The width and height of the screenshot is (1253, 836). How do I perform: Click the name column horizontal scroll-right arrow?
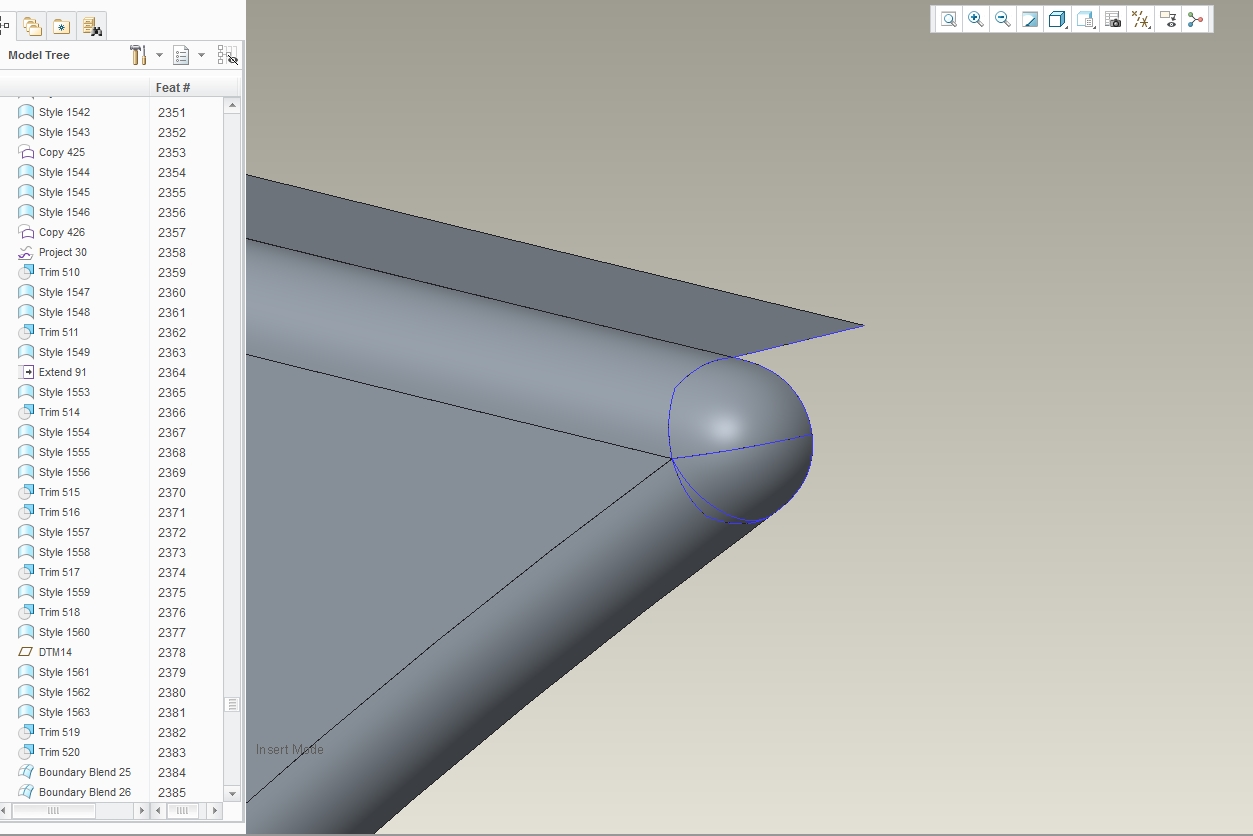point(141,811)
